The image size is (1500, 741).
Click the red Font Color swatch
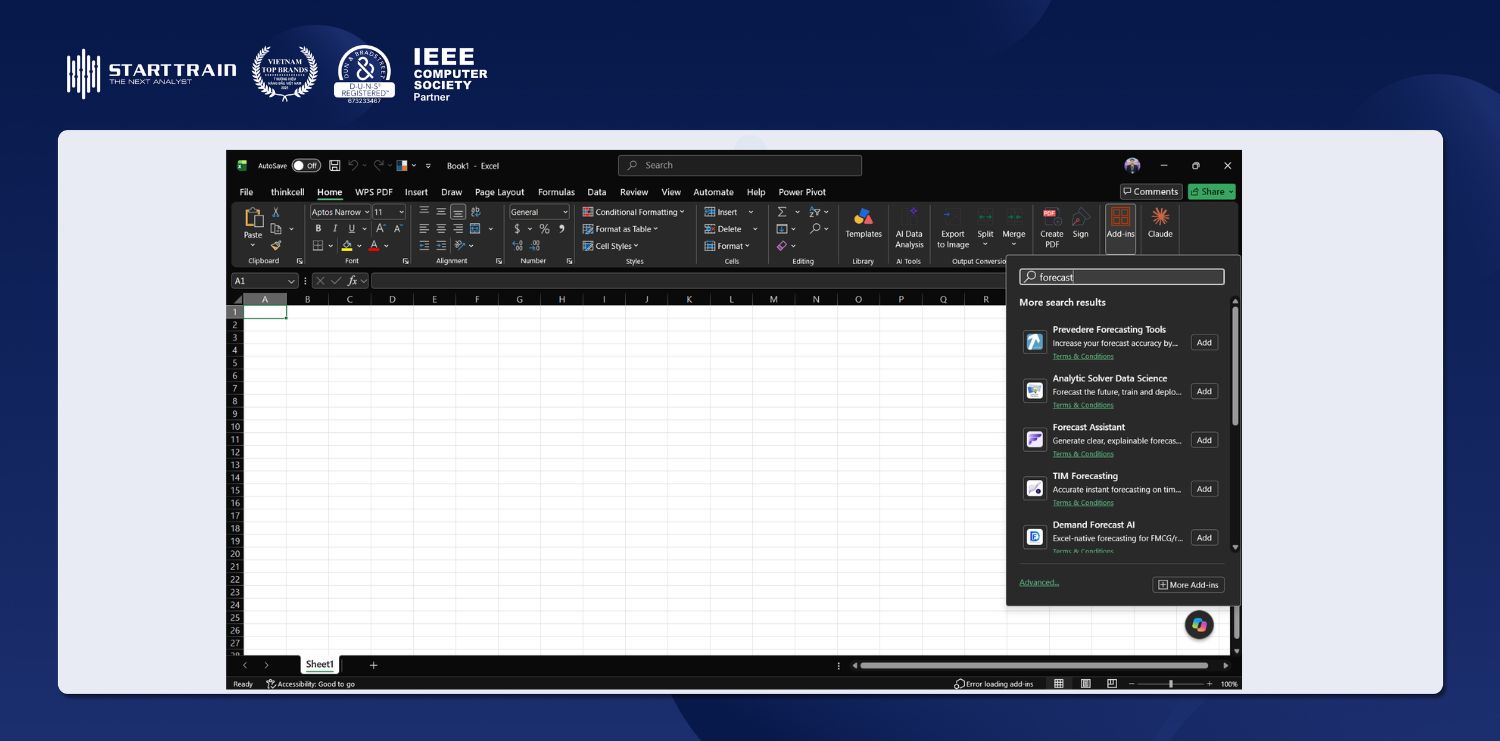pos(374,245)
